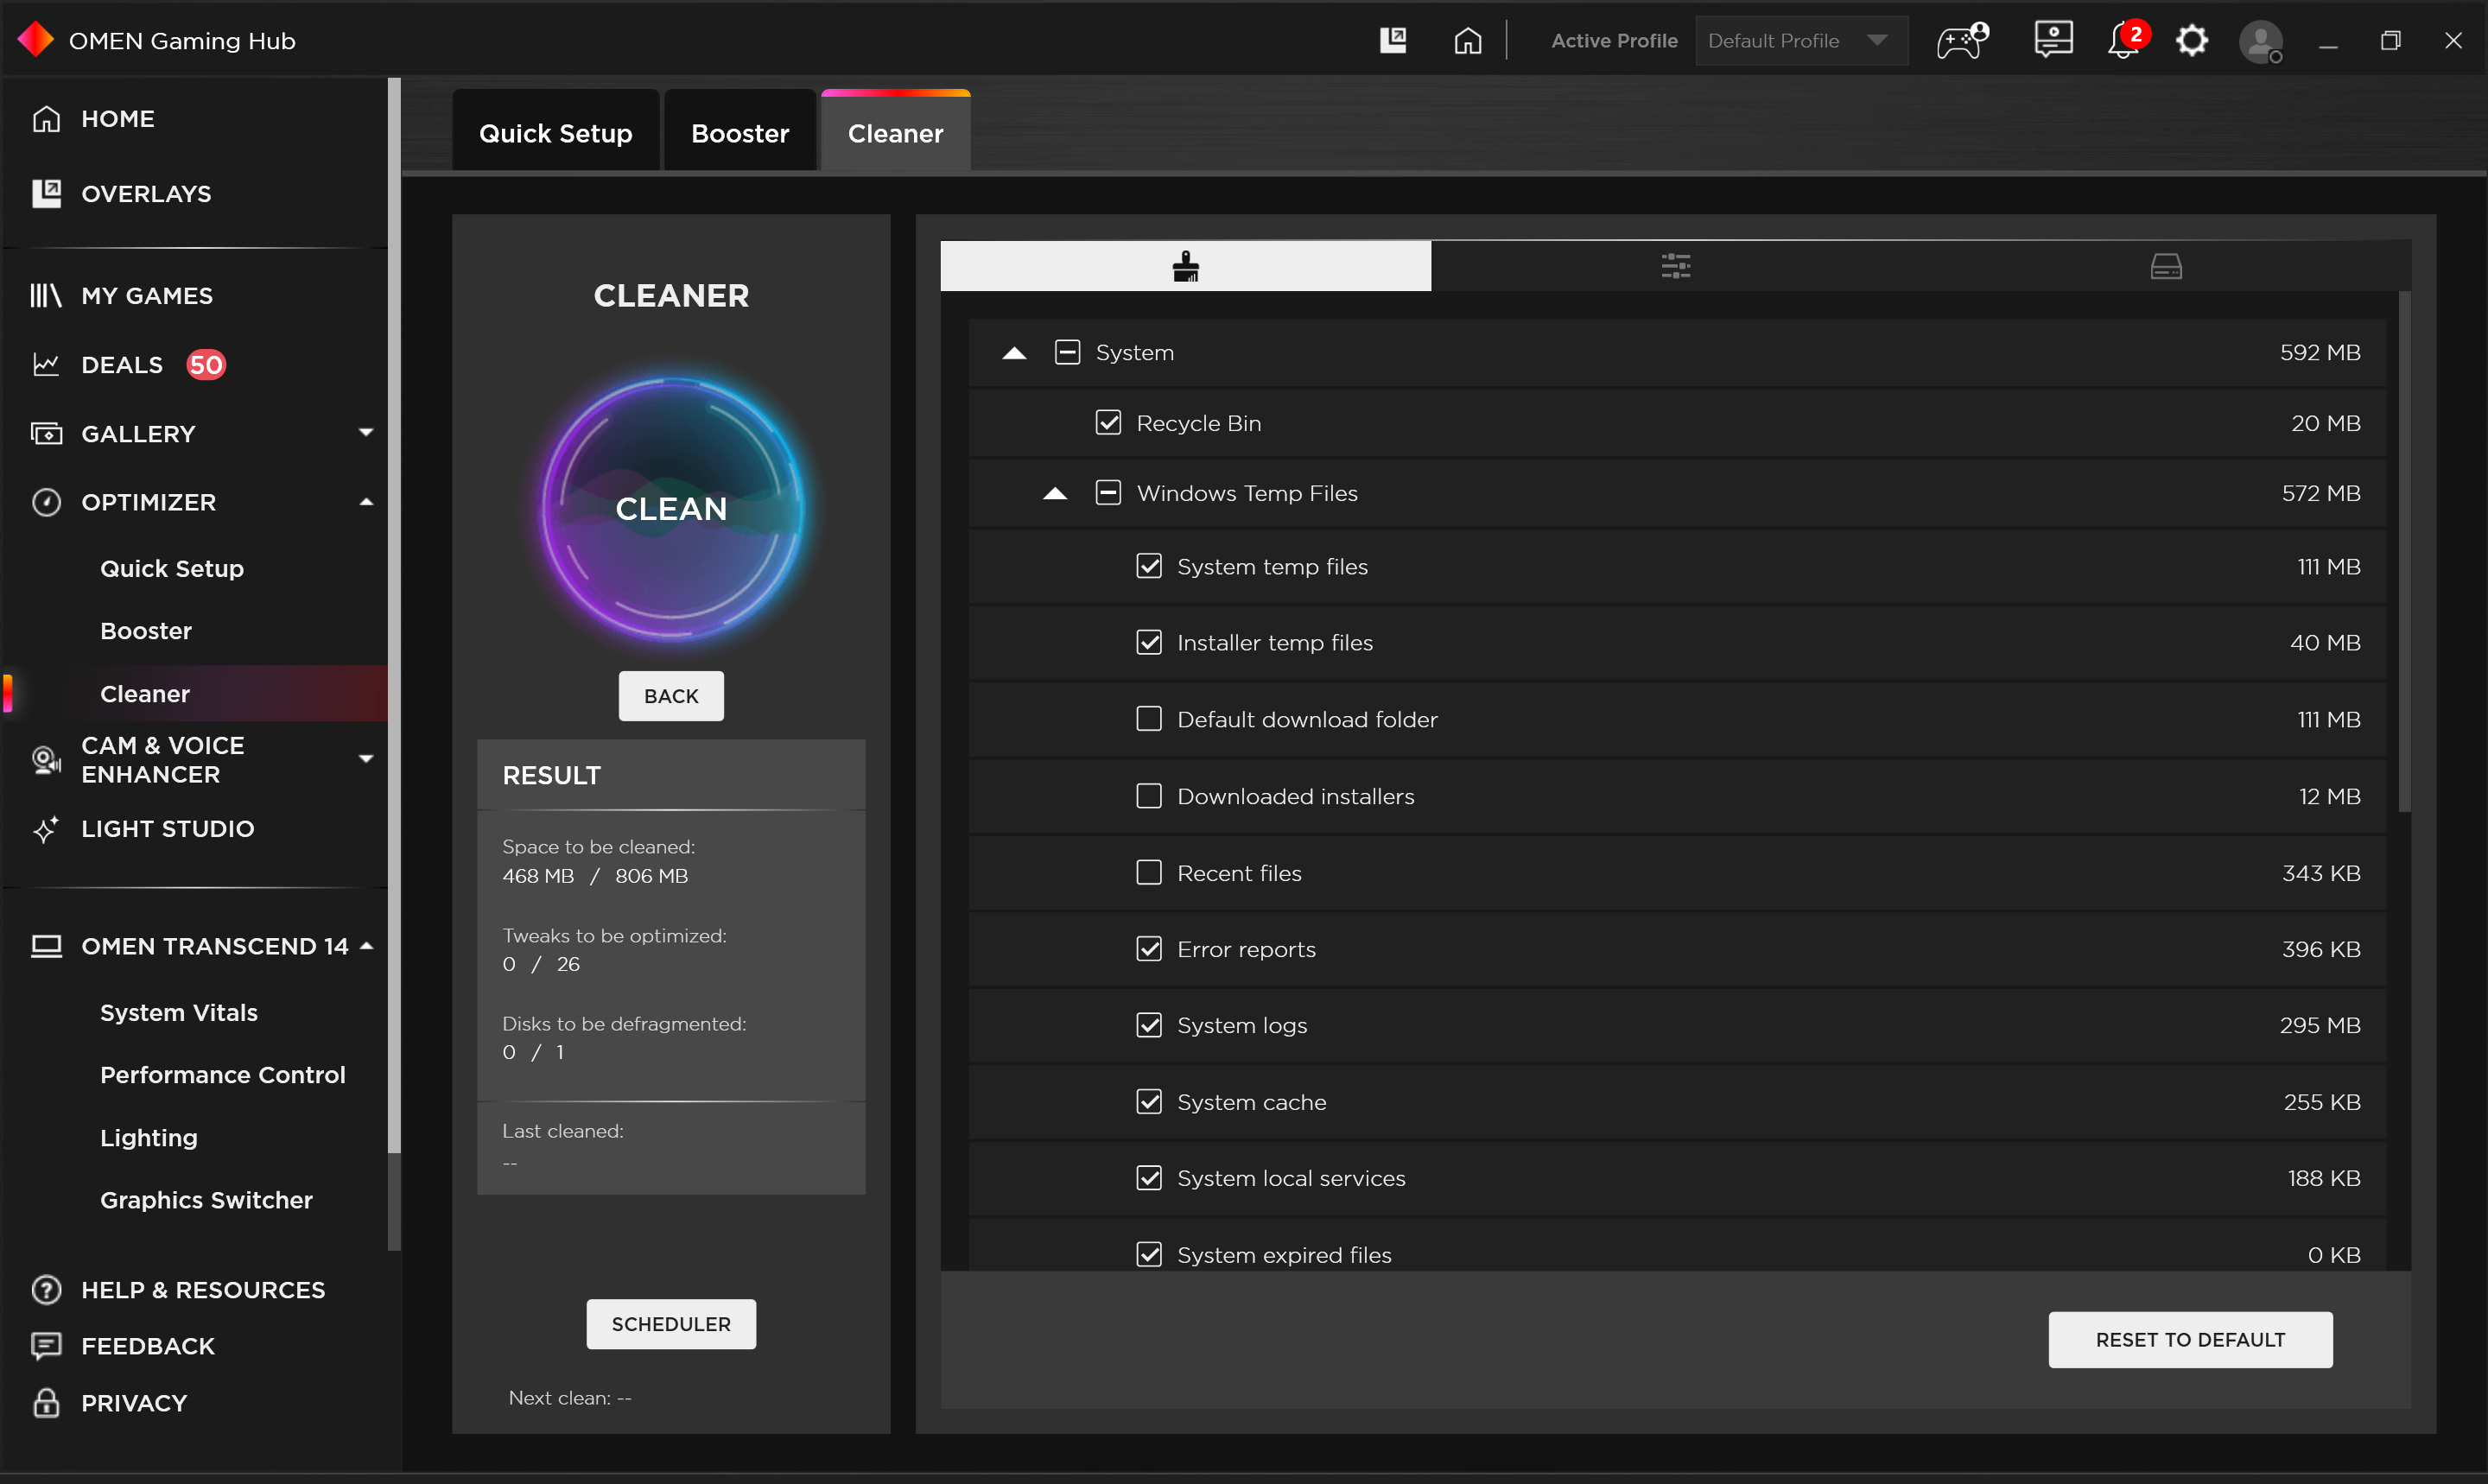Collapse the Windows Temp Files arrow
Image resolution: width=2488 pixels, height=1484 pixels.
coord(1055,493)
